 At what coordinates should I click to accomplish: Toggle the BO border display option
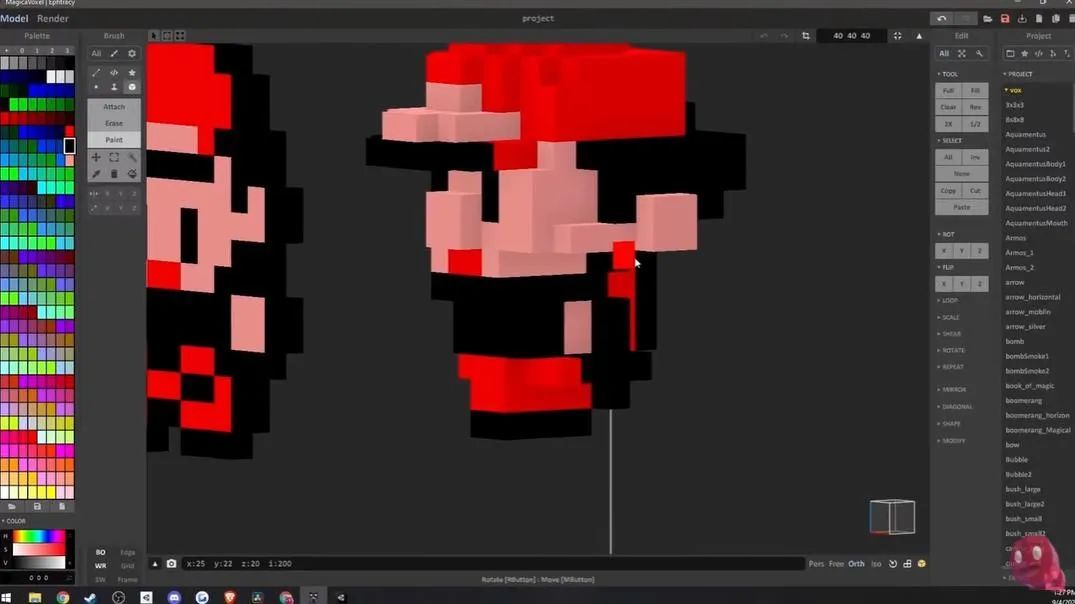[100, 552]
